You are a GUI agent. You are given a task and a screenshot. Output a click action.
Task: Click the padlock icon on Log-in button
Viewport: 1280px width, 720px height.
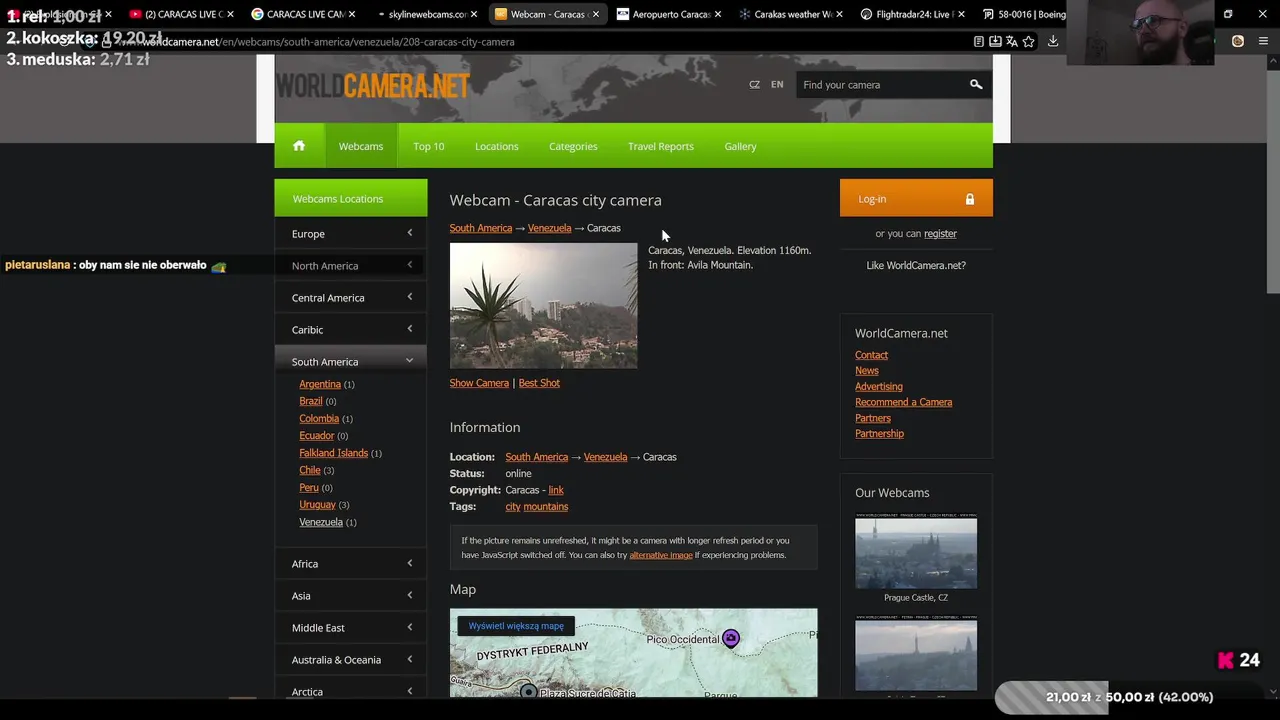coord(969,199)
